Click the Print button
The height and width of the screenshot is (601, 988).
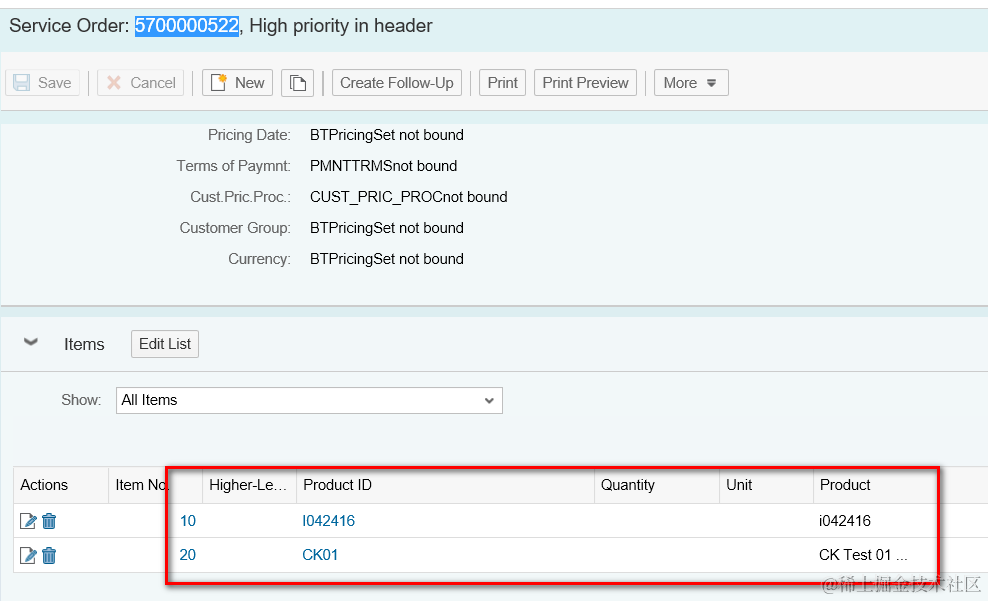[502, 83]
